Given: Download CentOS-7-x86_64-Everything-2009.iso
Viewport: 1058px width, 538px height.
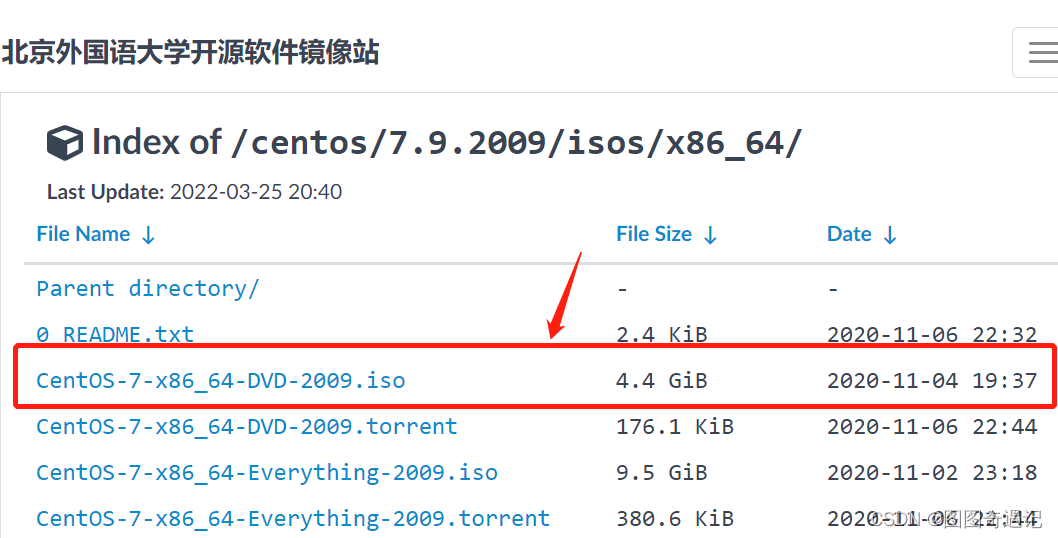Looking at the screenshot, I should pyautogui.click(x=266, y=472).
